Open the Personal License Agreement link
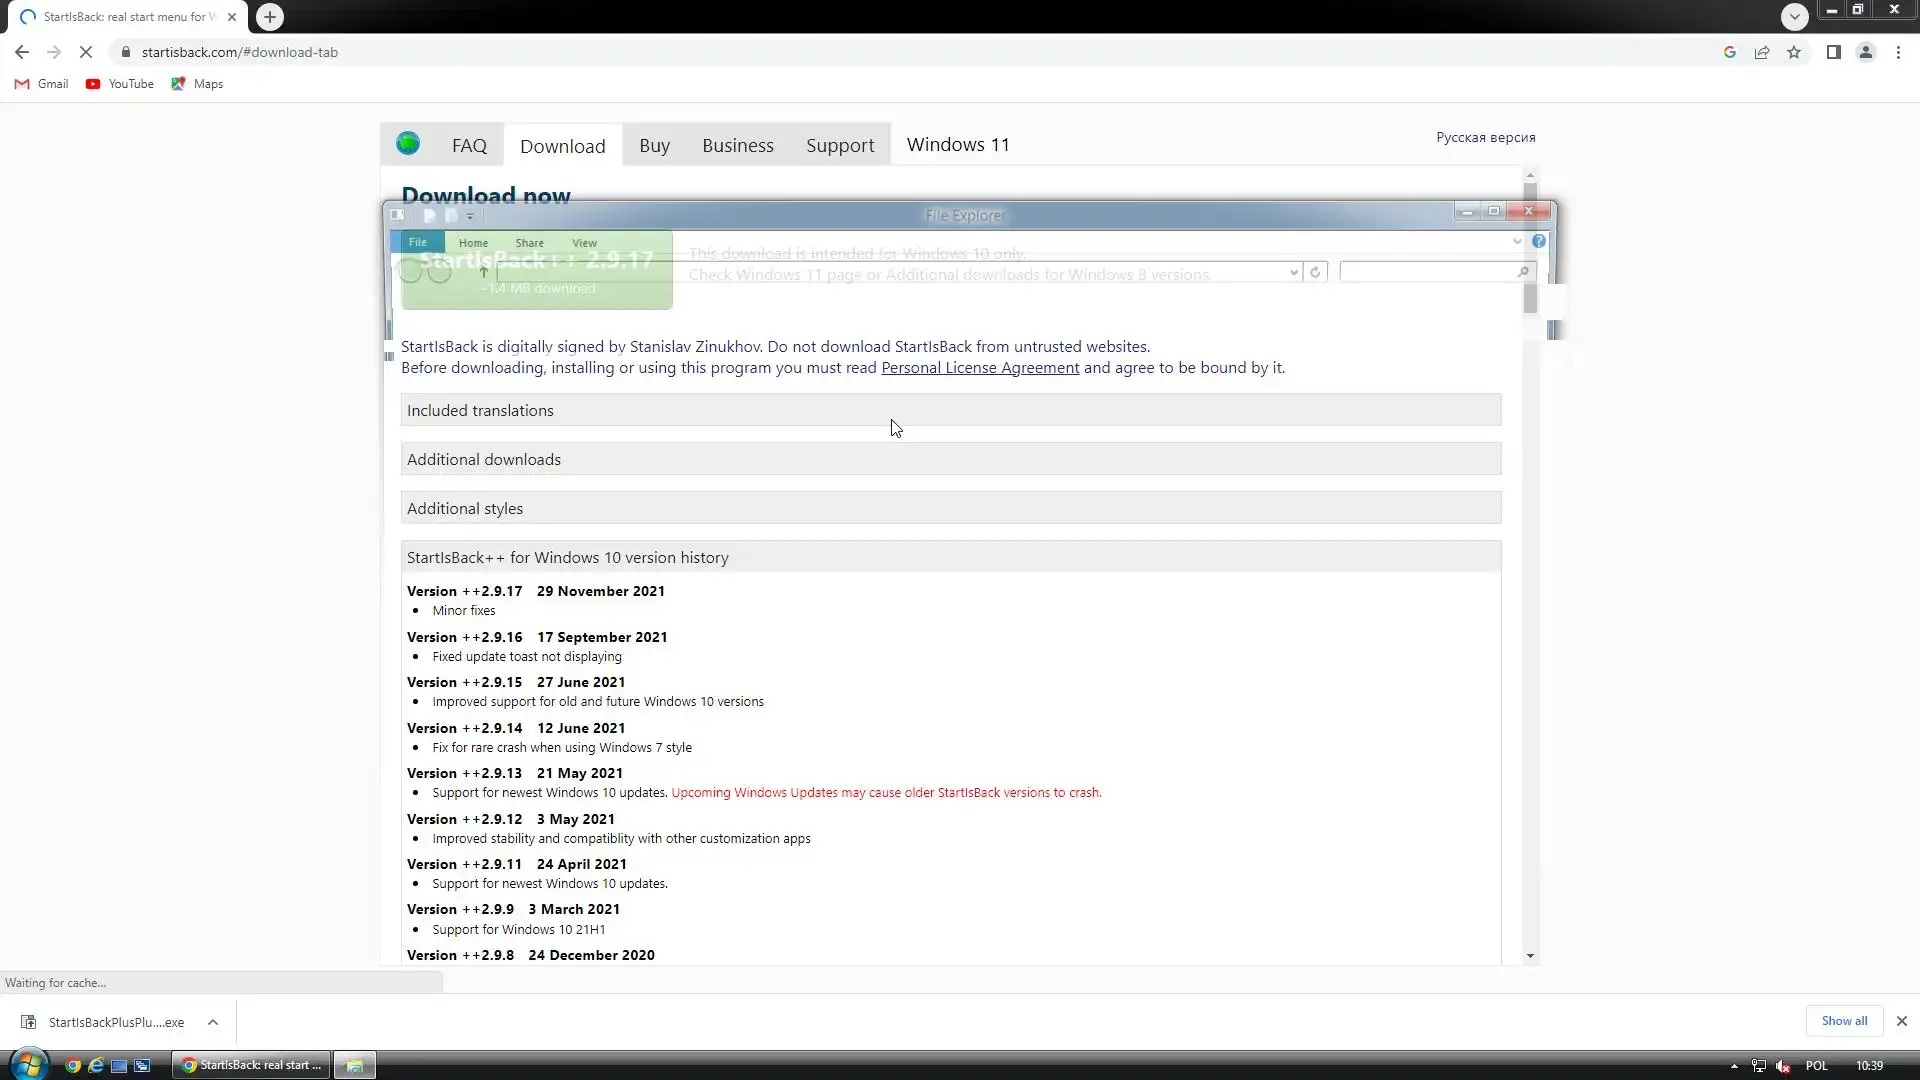The image size is (1920, 1080). 979,368
